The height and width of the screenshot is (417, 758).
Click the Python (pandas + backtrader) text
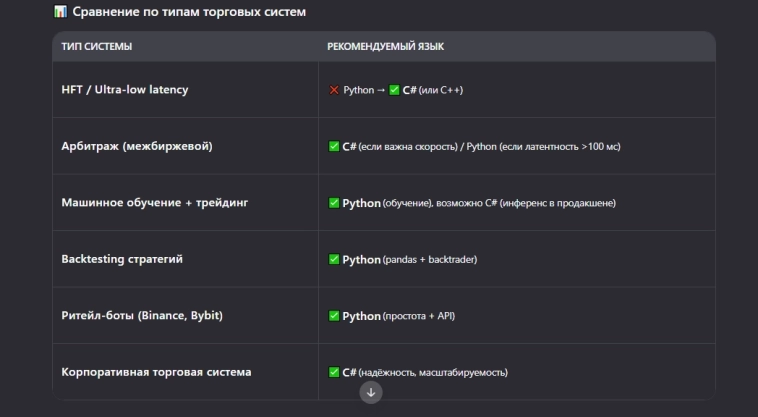click(x=410, y=260)
